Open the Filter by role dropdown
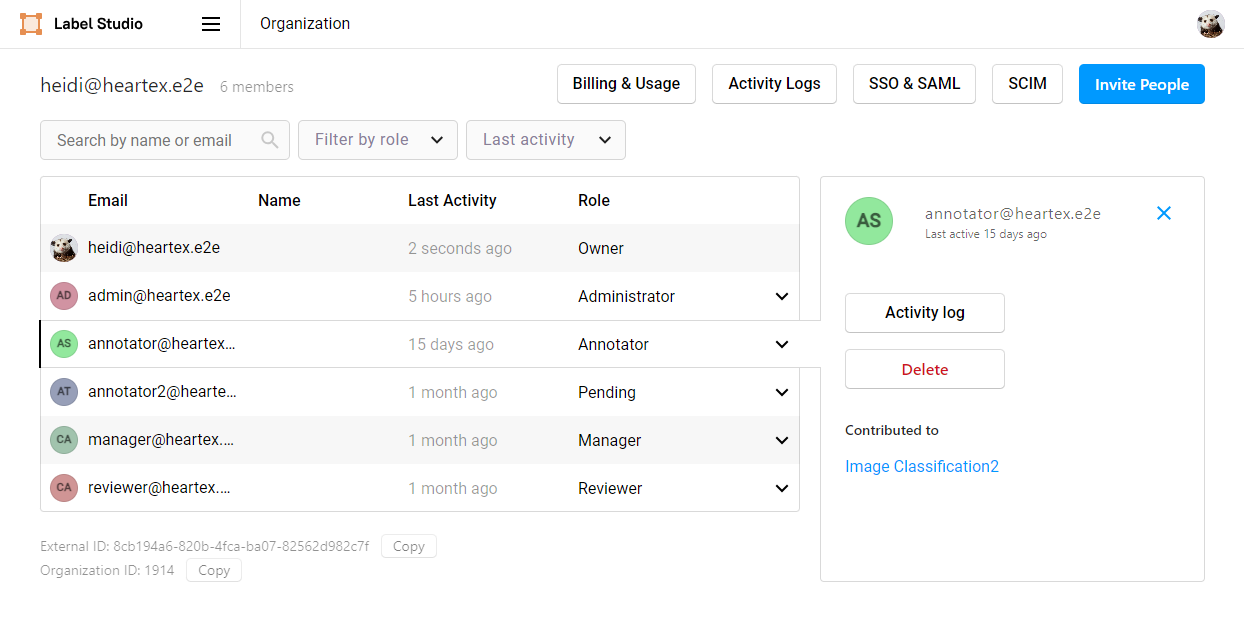Screen dimensions: 1244x618 [377, 140]
